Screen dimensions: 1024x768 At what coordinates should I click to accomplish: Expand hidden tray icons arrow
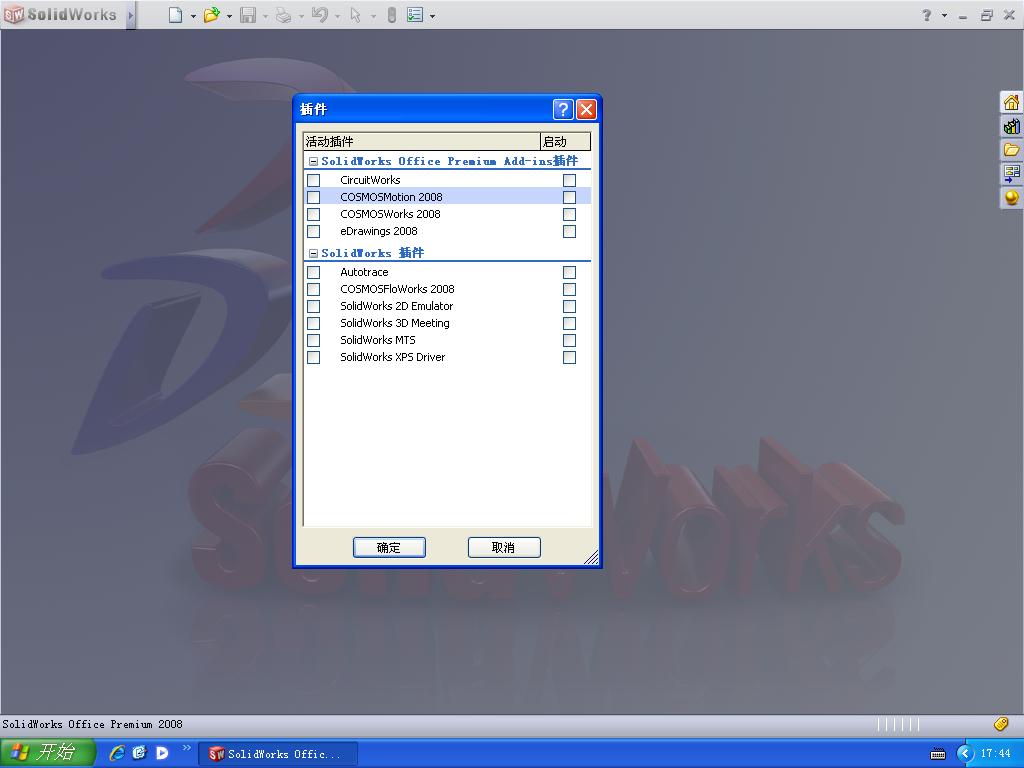pyautogui.click(x=965, y=754)
